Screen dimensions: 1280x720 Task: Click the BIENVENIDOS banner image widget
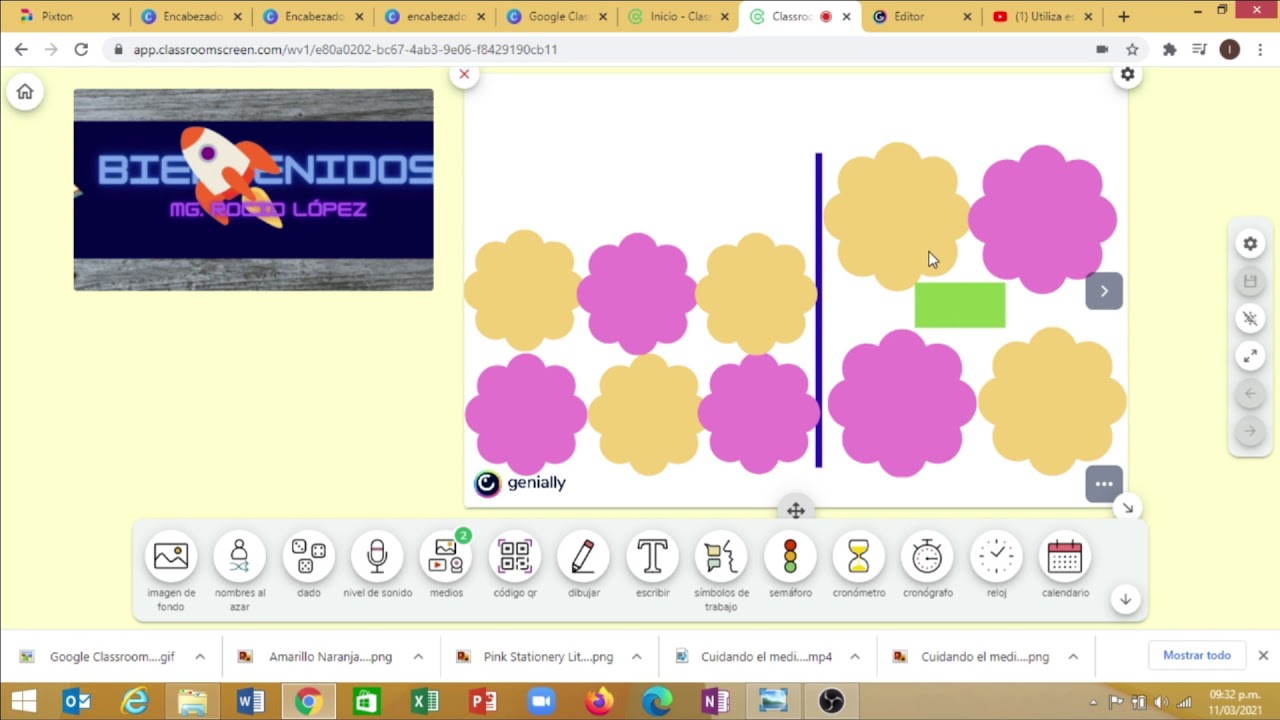(x=253, y=190)
